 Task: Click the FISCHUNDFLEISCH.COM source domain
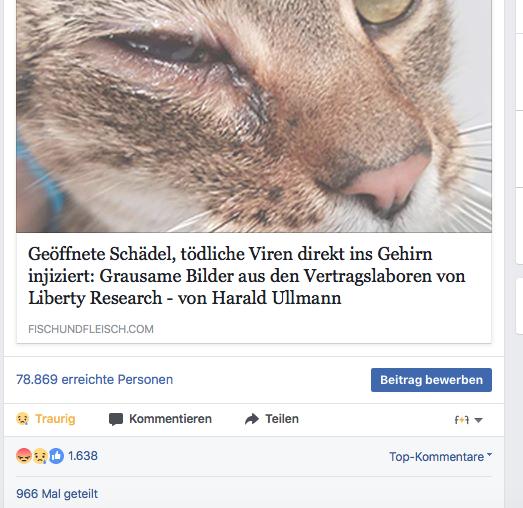[x=91, y=329]
